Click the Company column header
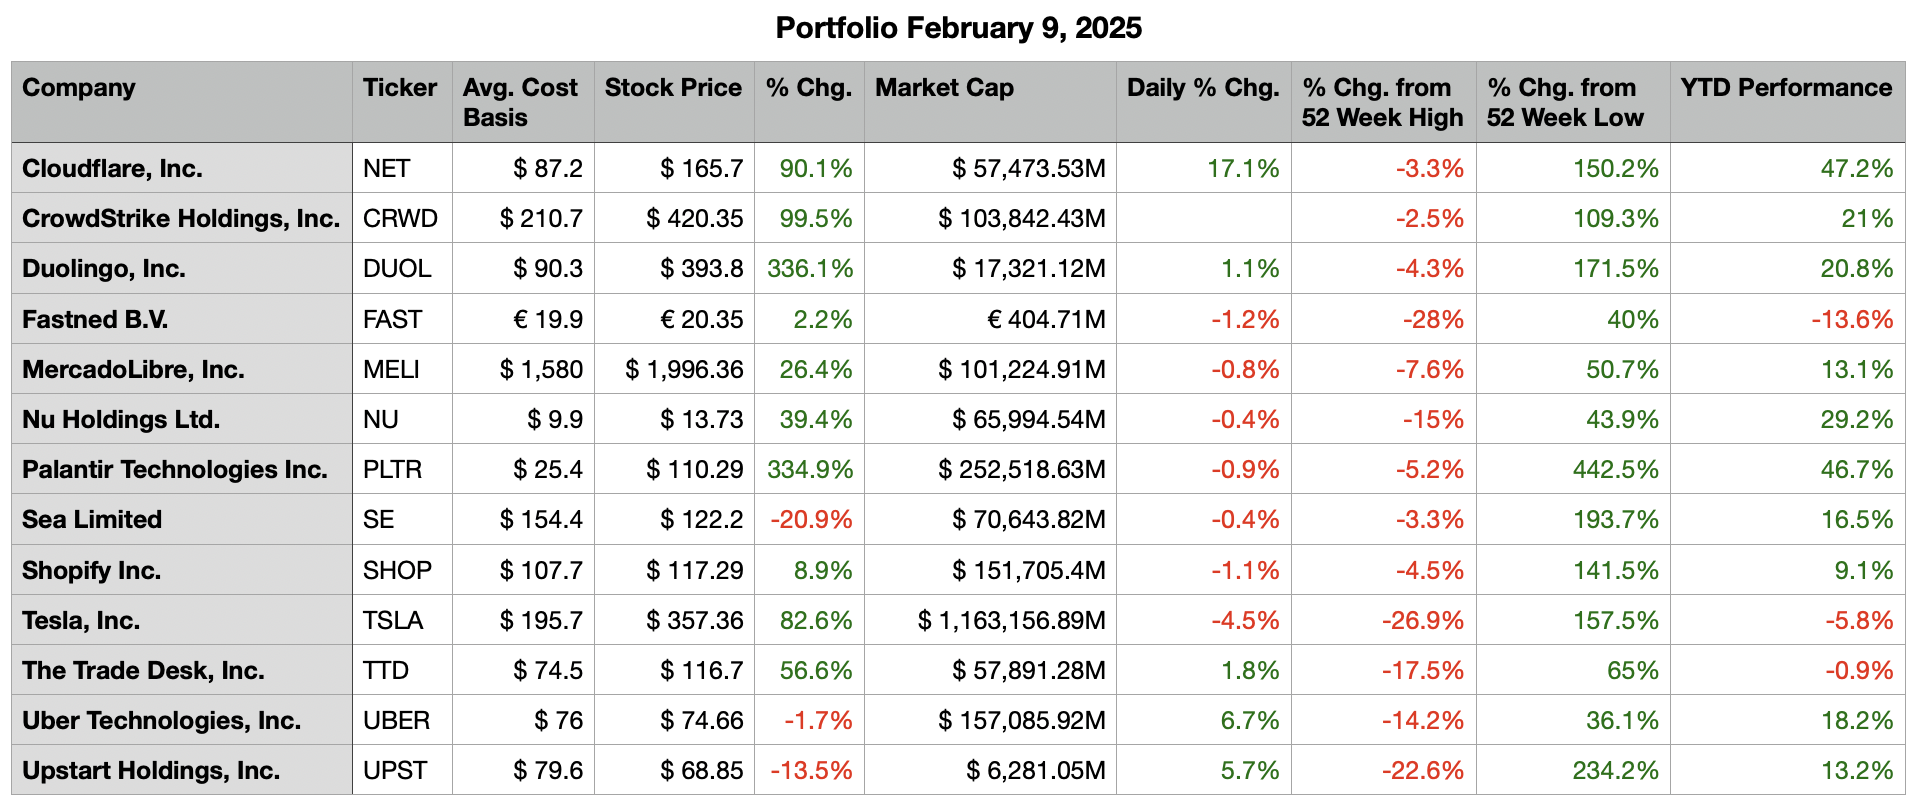The width and height of the screenshot is (1916, 806). (79, 88)
